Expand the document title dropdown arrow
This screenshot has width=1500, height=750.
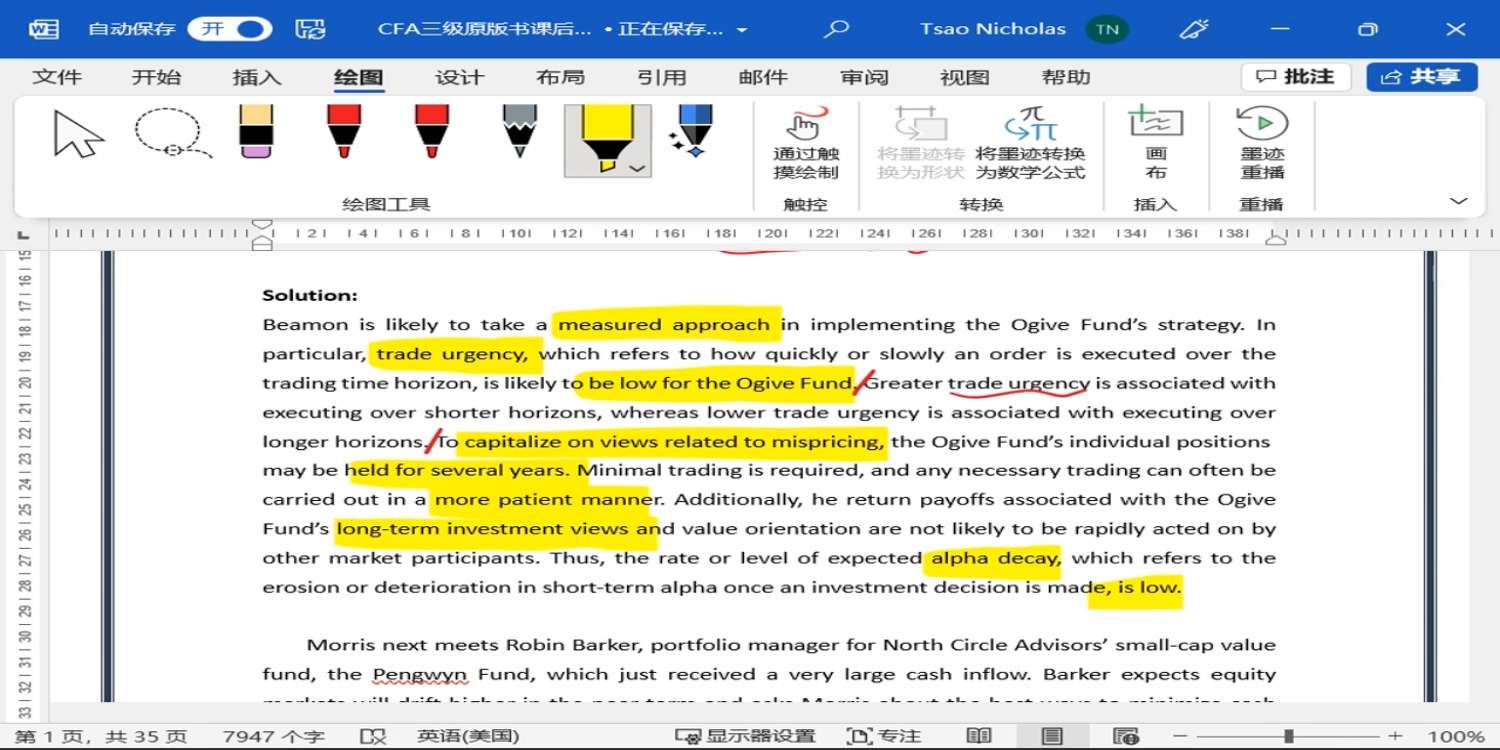742,30
